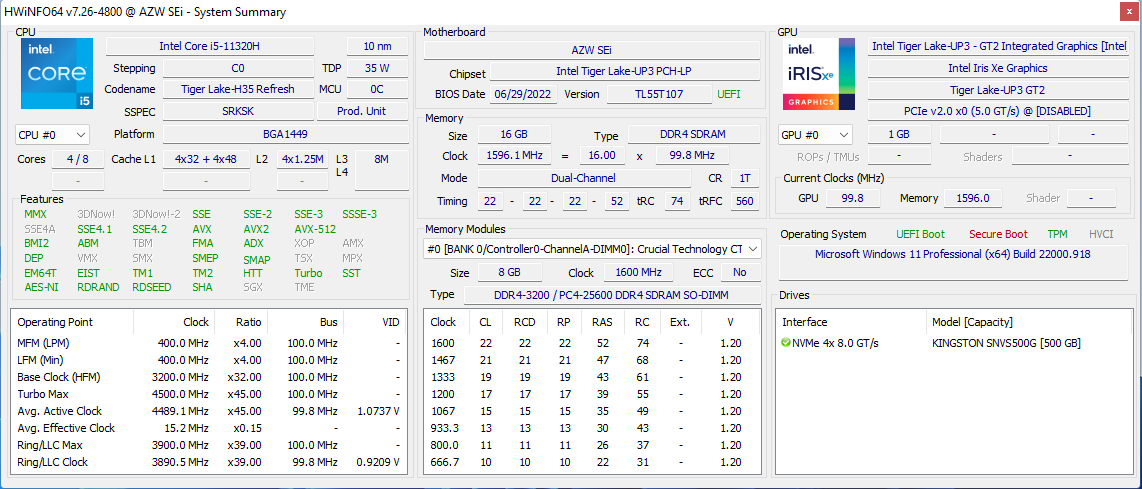Click the Avg. Active Clock row
The height and width of the screenshot is (489, 1142).
pos(209,411)
